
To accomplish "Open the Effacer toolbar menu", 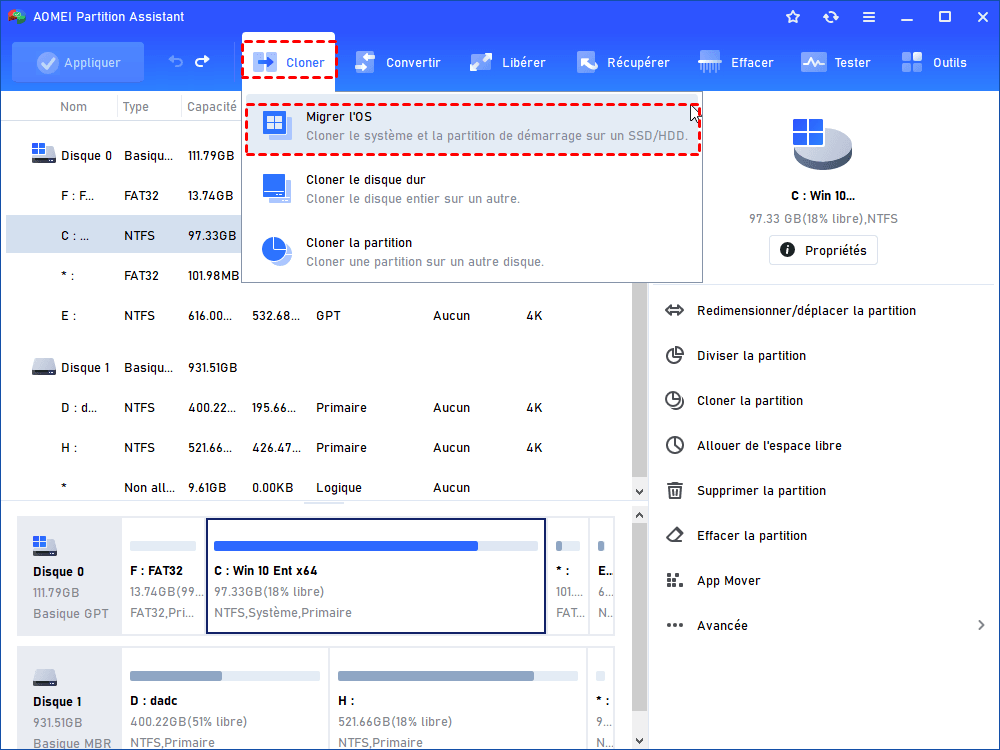I will (736, 62).
